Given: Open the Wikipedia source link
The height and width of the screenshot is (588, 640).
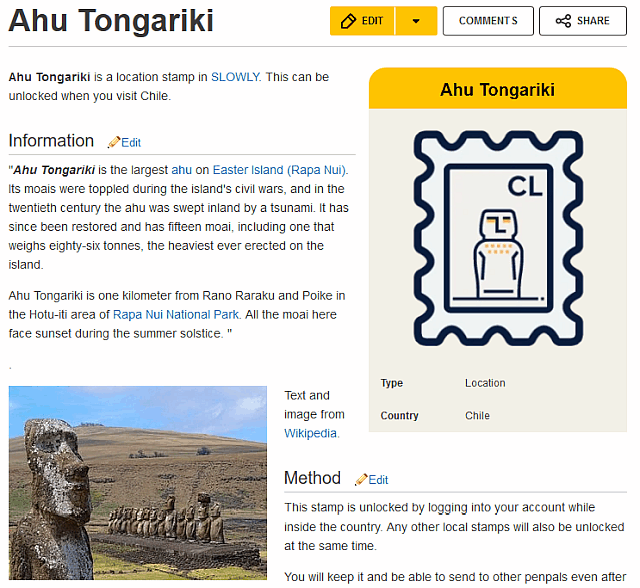Looking at the screenshot, I should point(310,433).
